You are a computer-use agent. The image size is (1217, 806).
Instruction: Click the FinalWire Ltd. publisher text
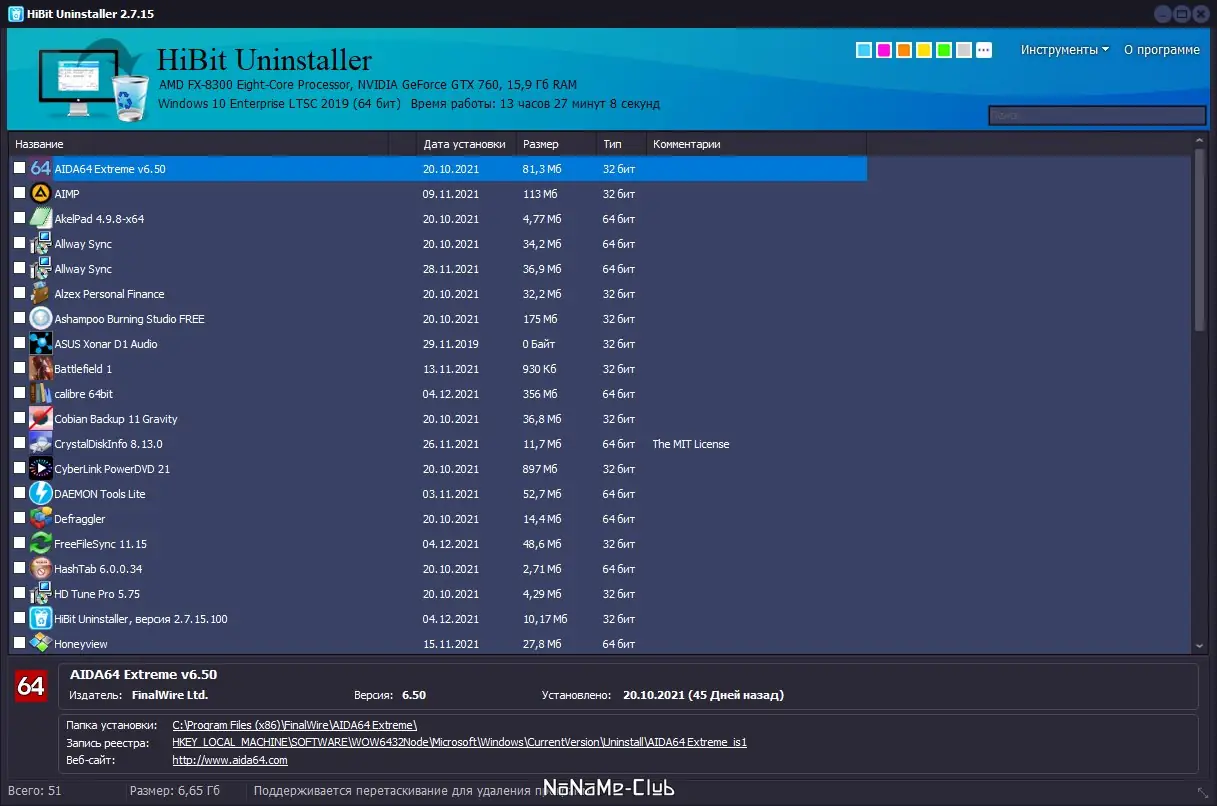[170, 694]
